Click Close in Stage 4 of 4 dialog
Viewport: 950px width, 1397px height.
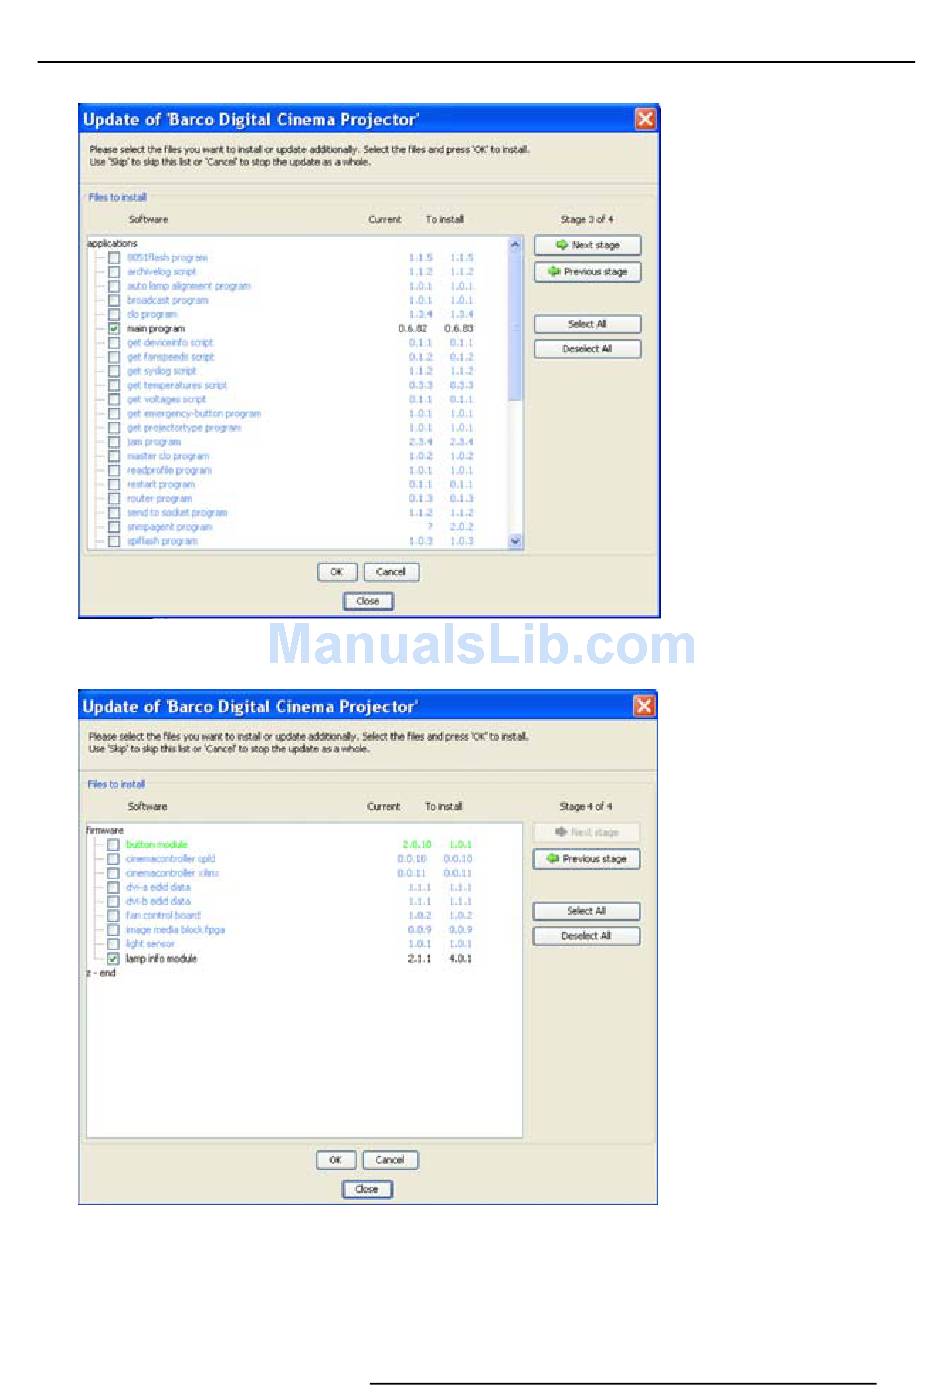tap(367, 1189)
